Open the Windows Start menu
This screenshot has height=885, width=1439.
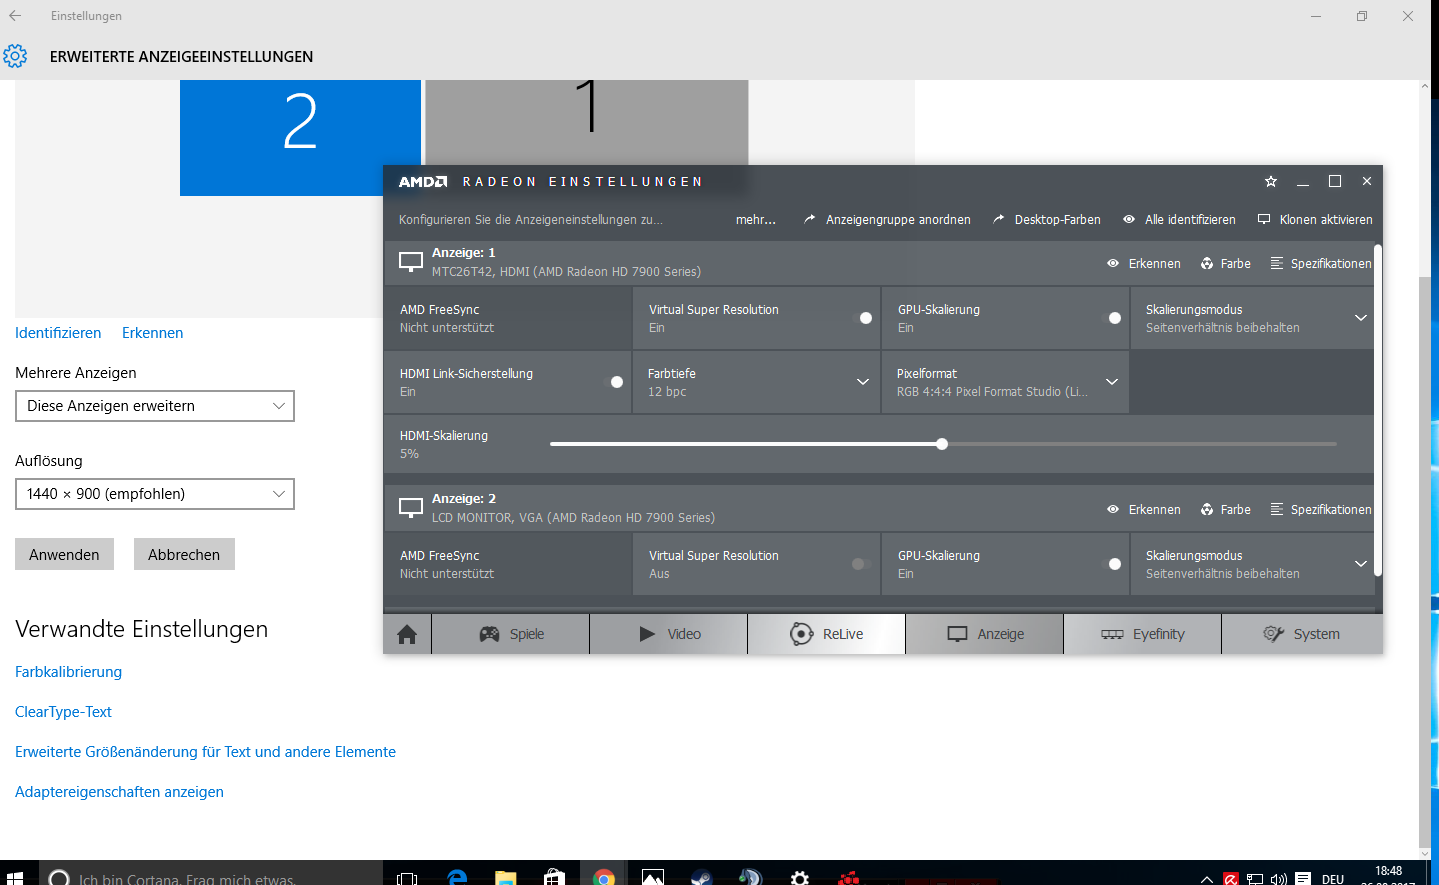[x=15, y=878]
